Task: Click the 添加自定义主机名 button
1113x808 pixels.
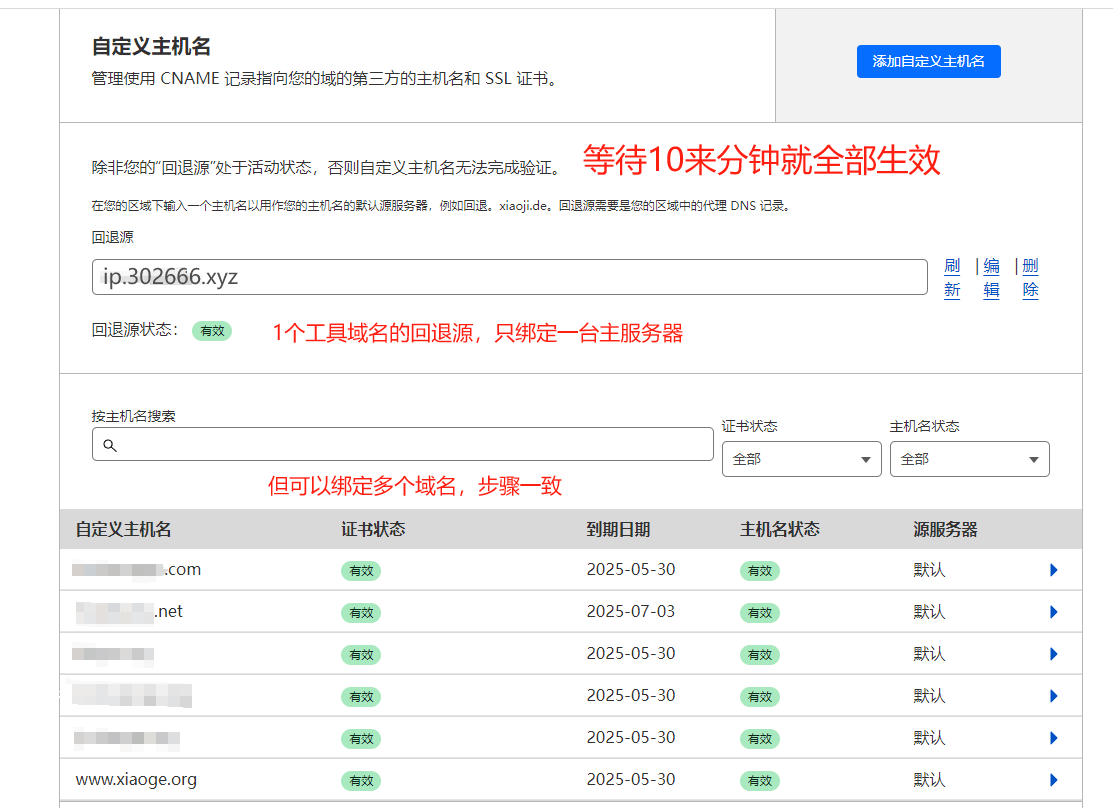Action: click(928, 62)
